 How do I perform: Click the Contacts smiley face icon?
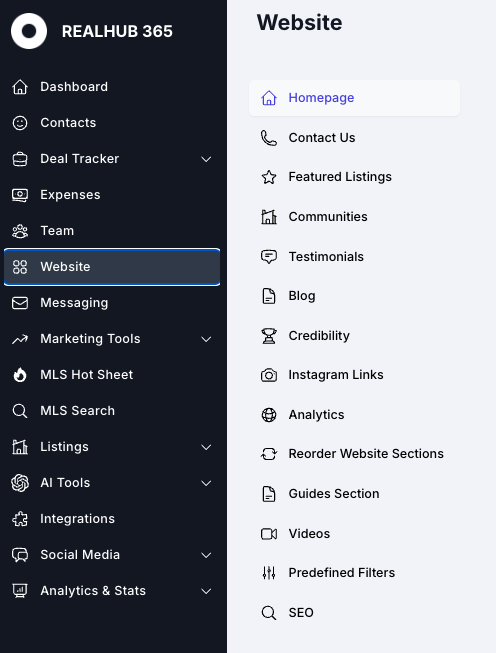(20, 123)
